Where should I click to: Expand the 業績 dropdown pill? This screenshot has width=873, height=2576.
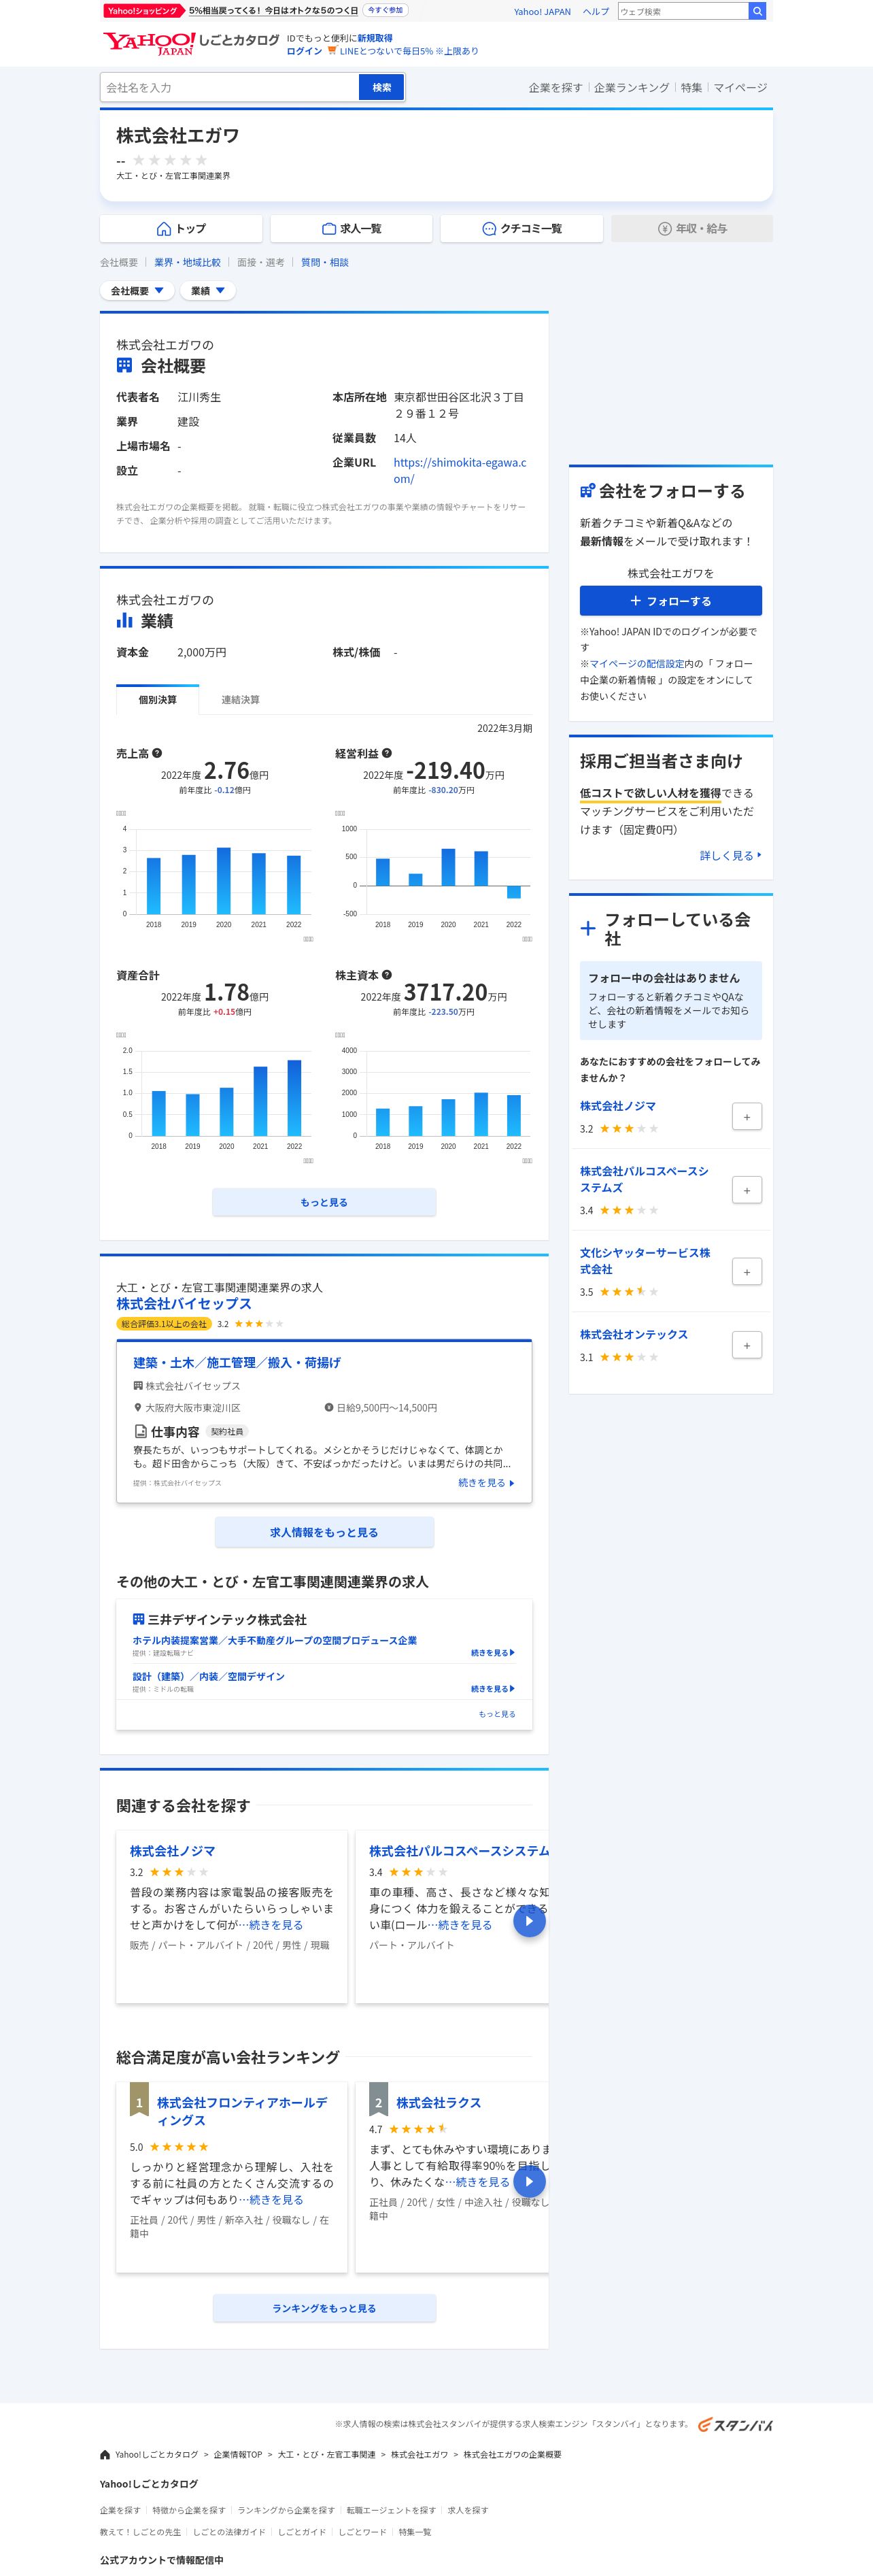tap(208, 291)
